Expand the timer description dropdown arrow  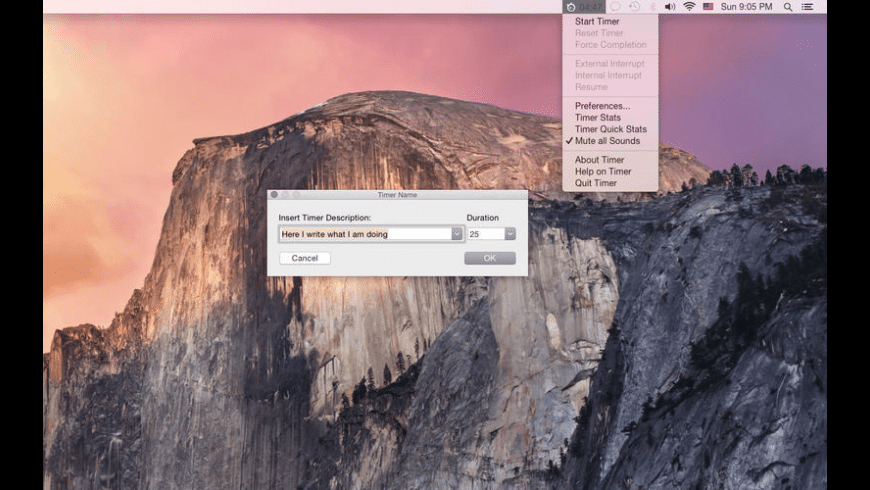click(x=457, y=234)
